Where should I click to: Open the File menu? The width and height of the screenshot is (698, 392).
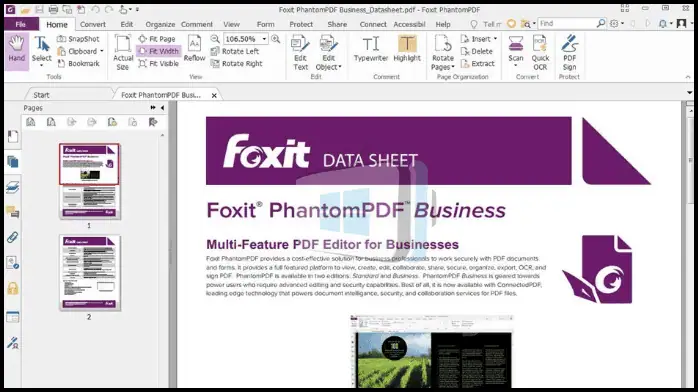tap(20, 24)
